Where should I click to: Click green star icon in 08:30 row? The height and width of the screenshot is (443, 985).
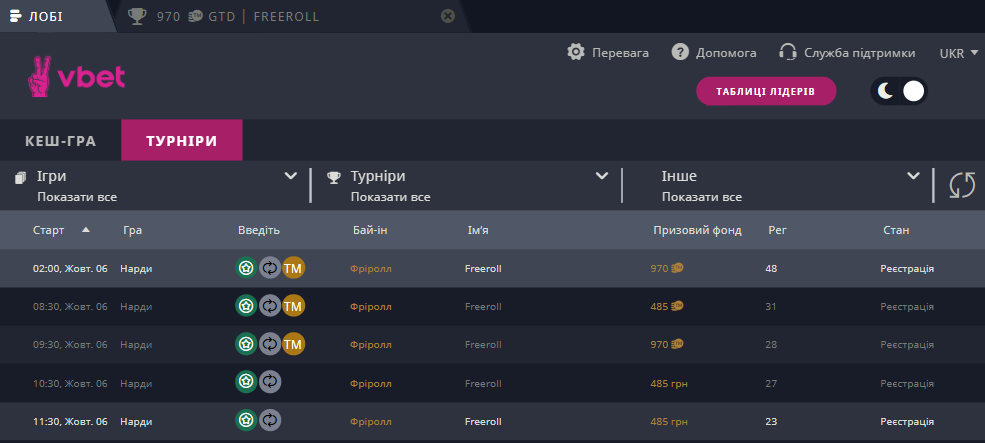246,306
